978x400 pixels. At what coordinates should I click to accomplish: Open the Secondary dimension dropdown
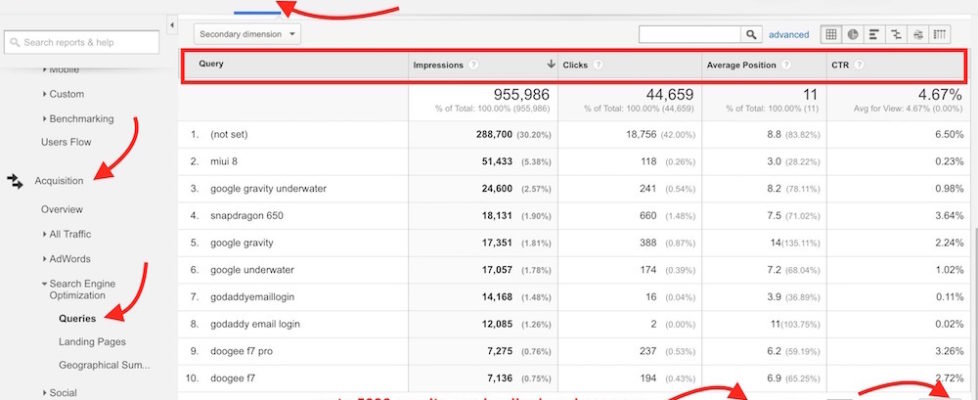click(247, 34)
